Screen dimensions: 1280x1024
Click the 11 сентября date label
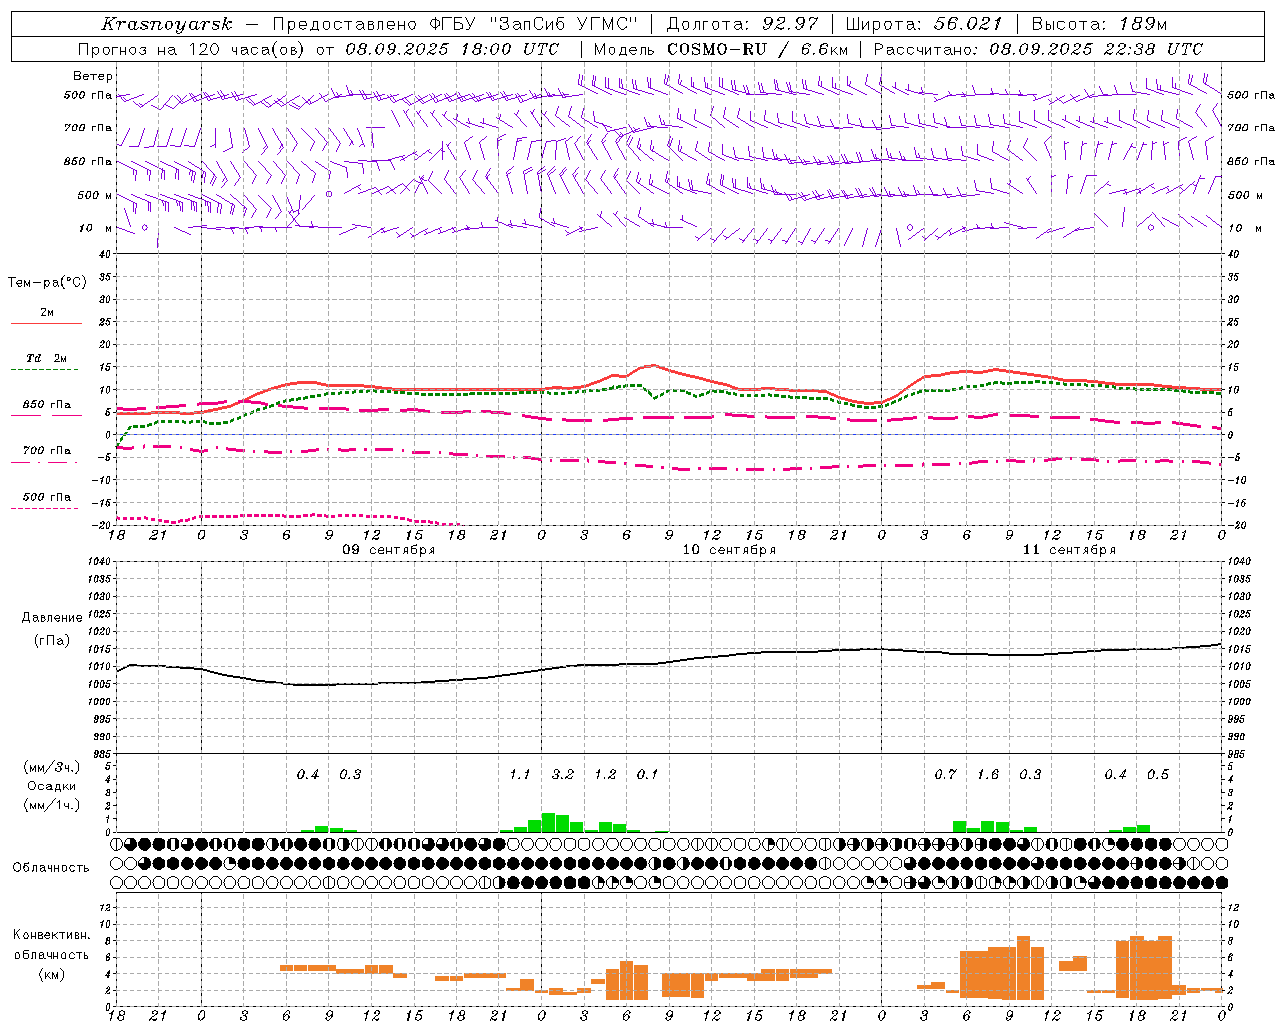point(1069,550)
